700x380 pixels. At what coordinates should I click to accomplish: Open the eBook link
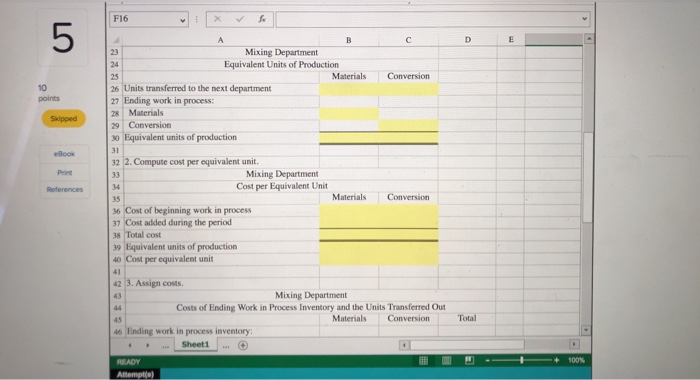(x=64, y=154)
